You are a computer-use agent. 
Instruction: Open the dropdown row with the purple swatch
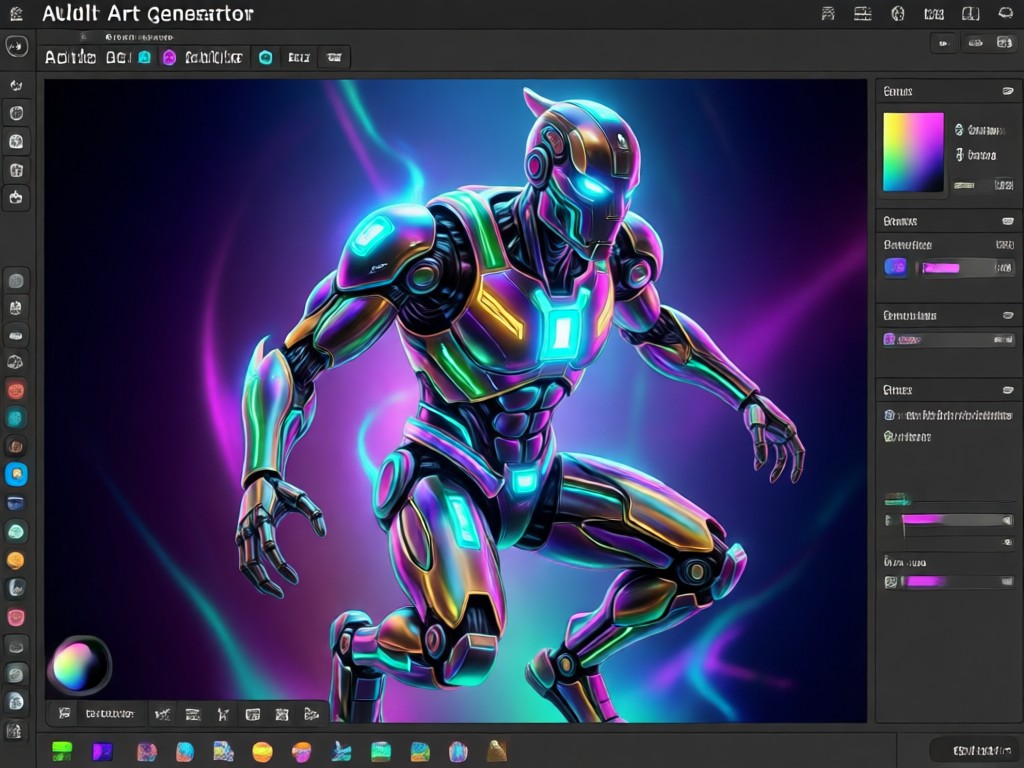[x=948, y=340]
